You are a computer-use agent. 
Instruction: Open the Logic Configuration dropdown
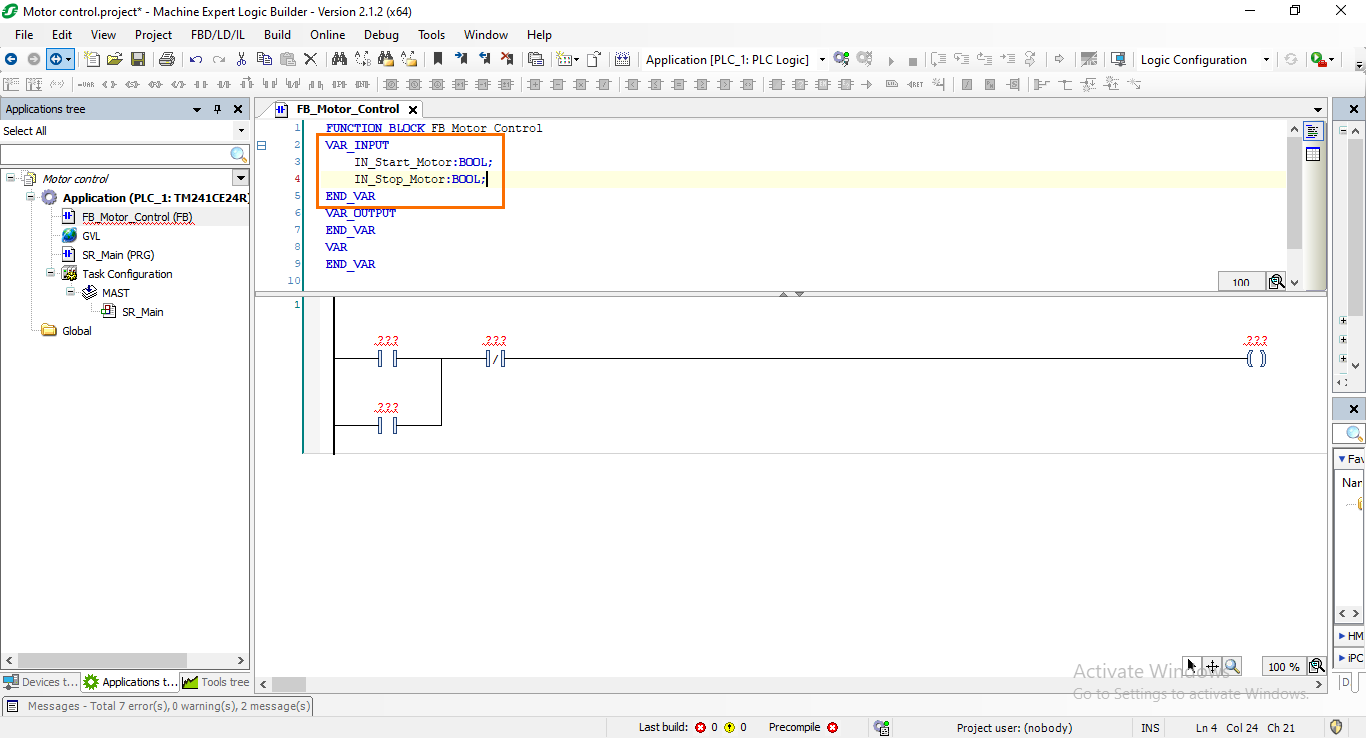pyautogui.click(x=1266, y=59)
